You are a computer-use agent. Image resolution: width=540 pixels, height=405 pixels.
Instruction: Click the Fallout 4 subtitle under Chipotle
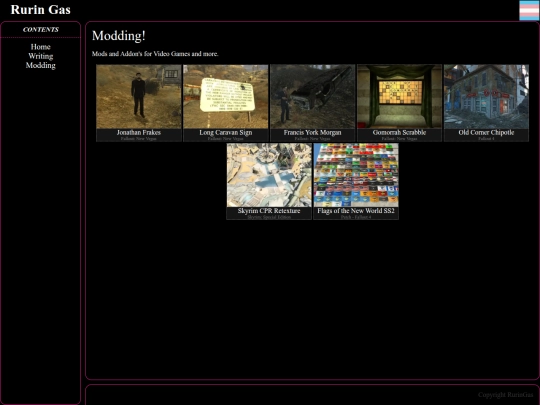coord(486,139)
